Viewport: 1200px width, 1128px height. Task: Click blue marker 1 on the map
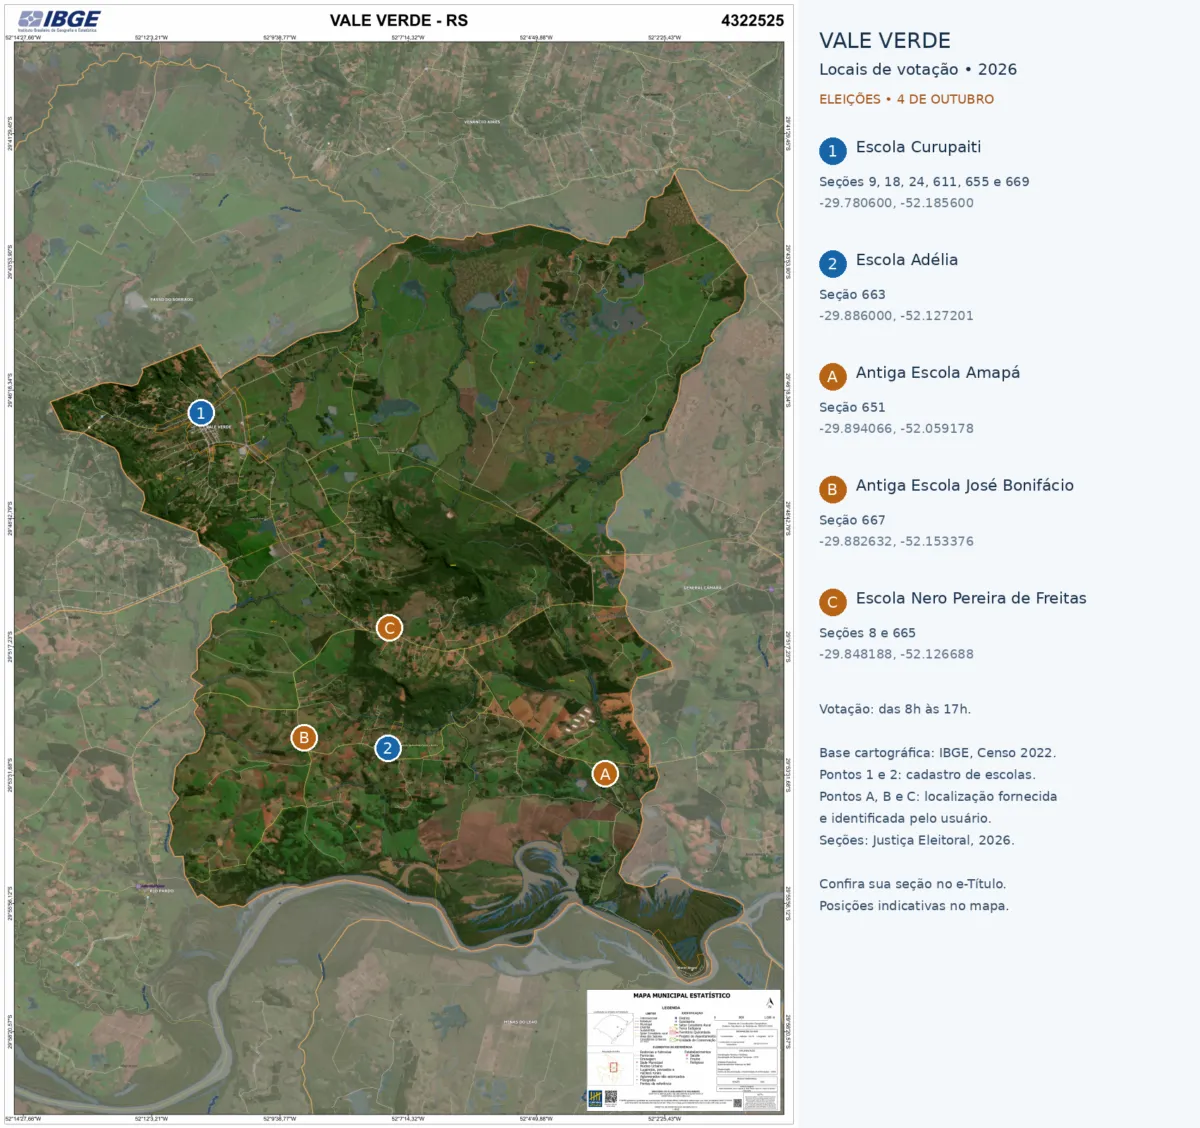pyautogui.click(x=201, y=413)
